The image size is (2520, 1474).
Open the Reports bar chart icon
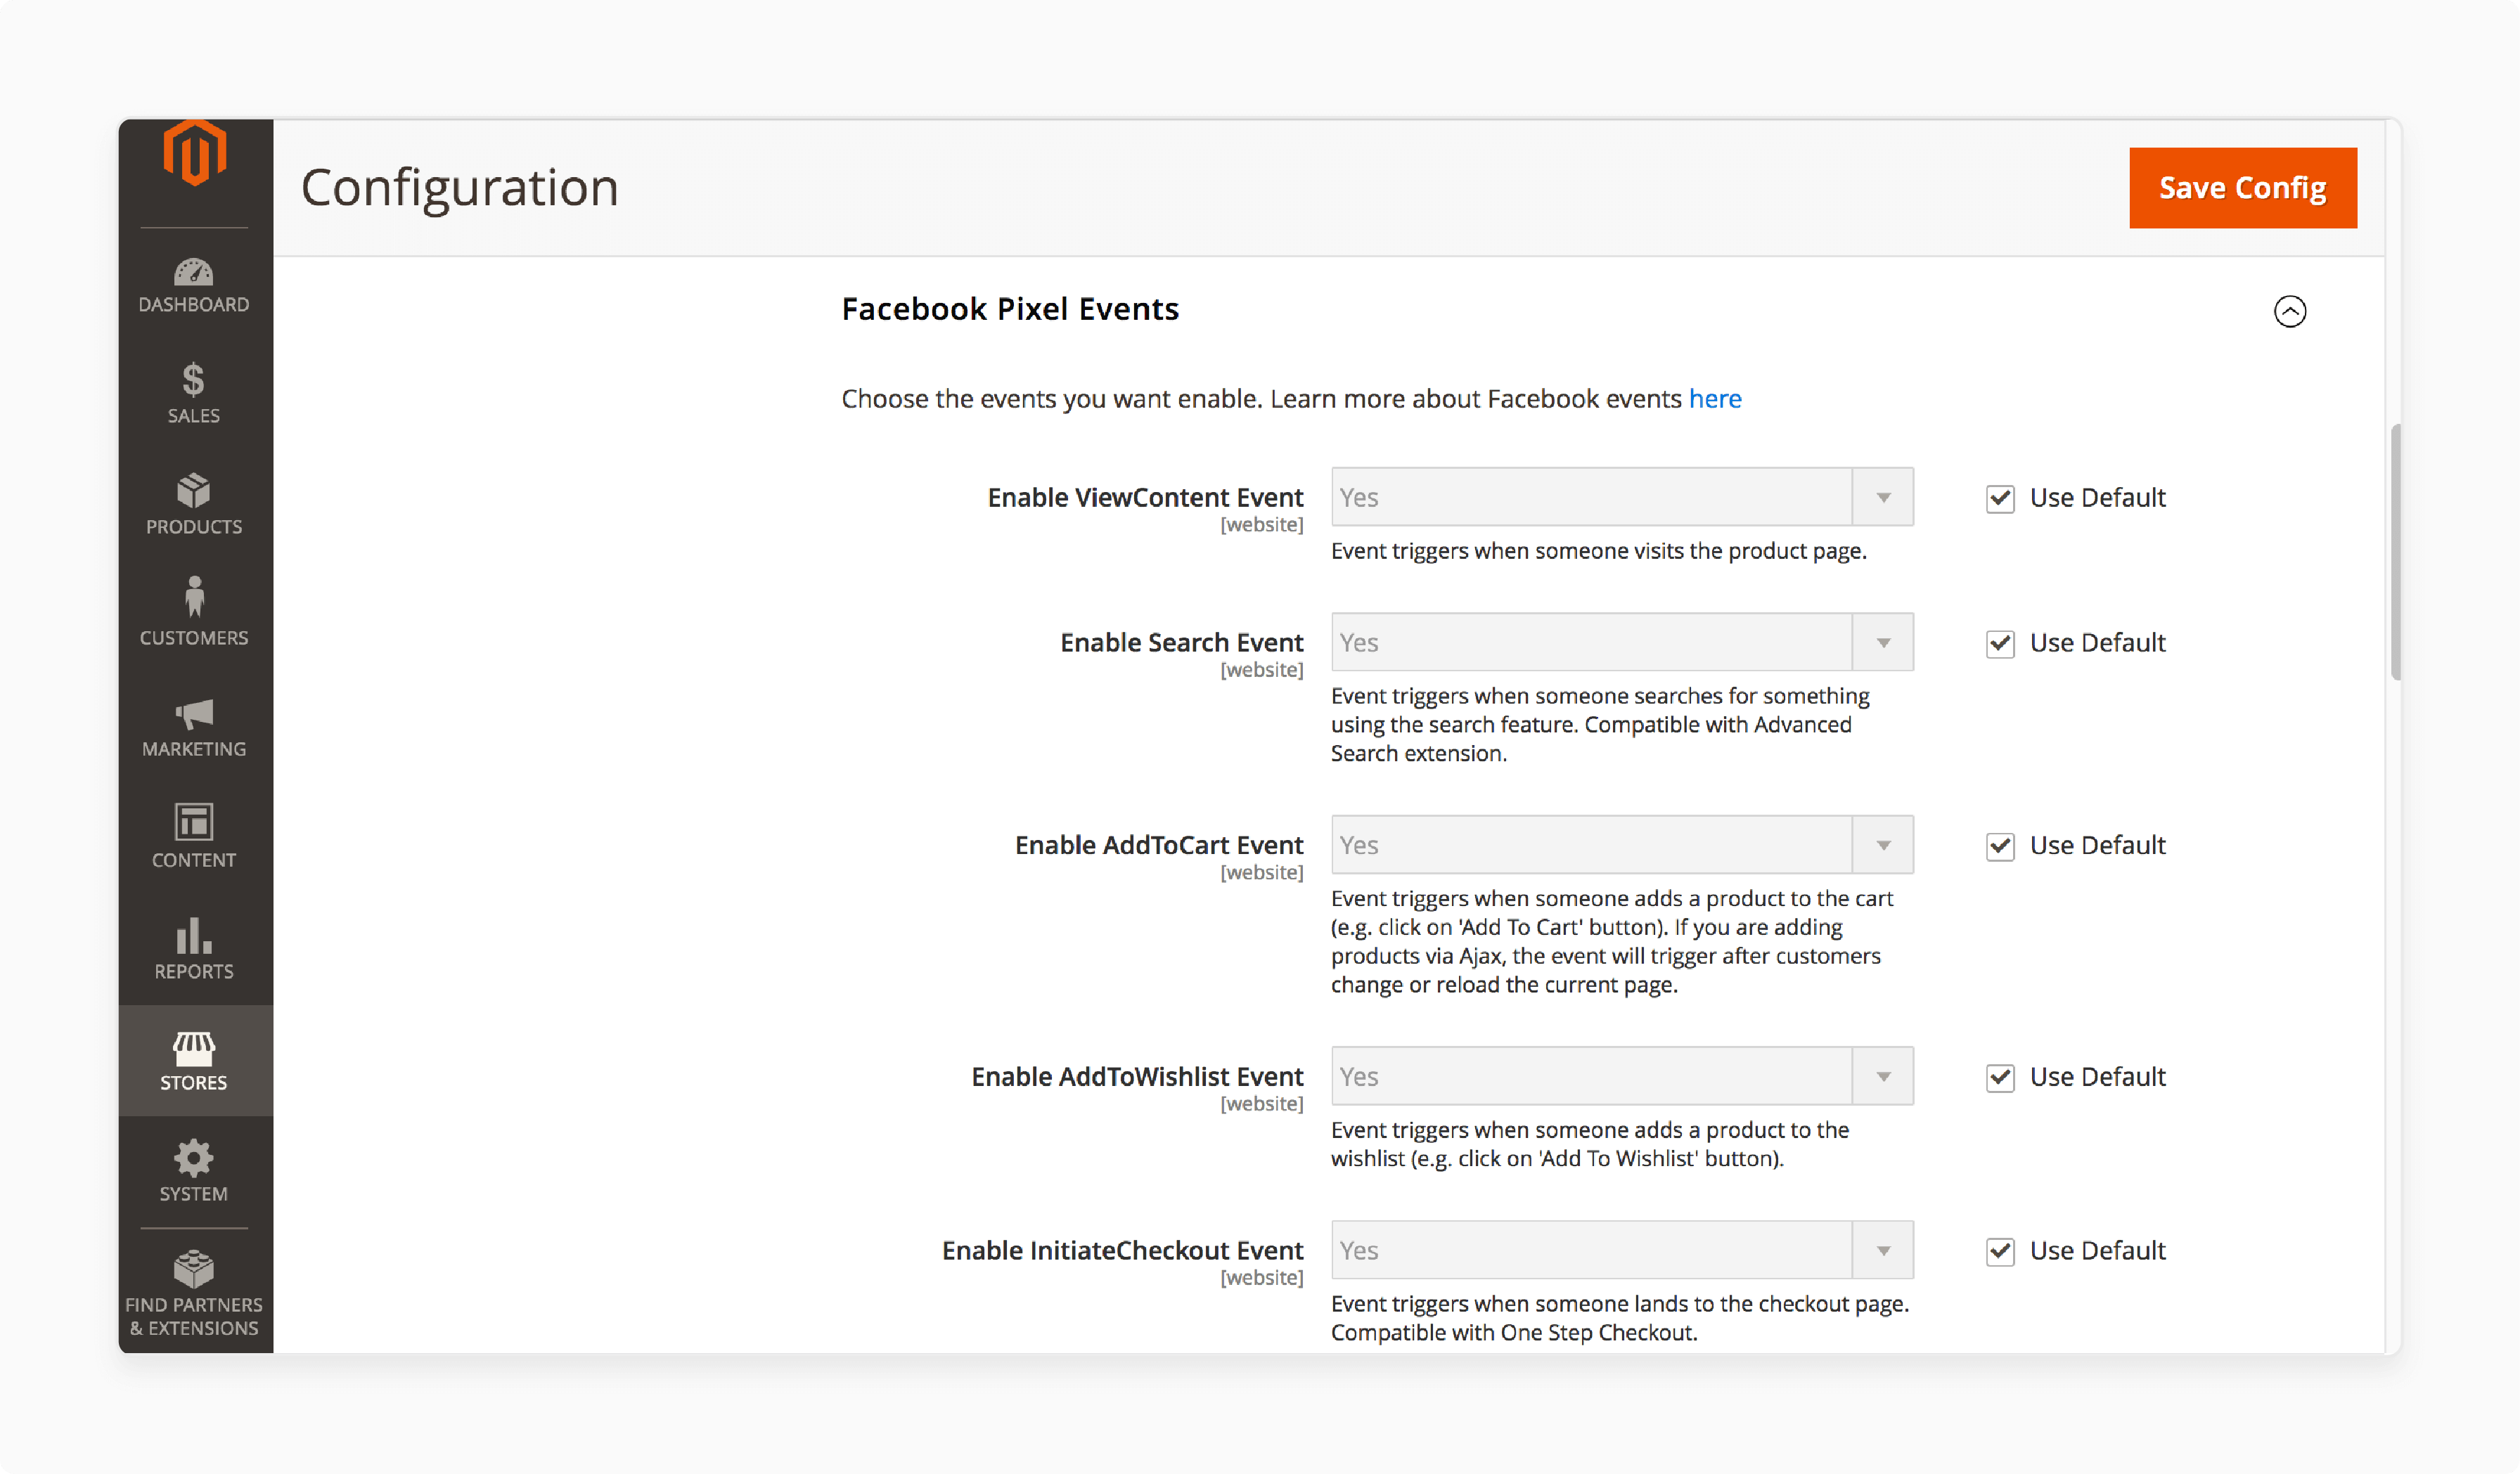click(x=194, y=936)
